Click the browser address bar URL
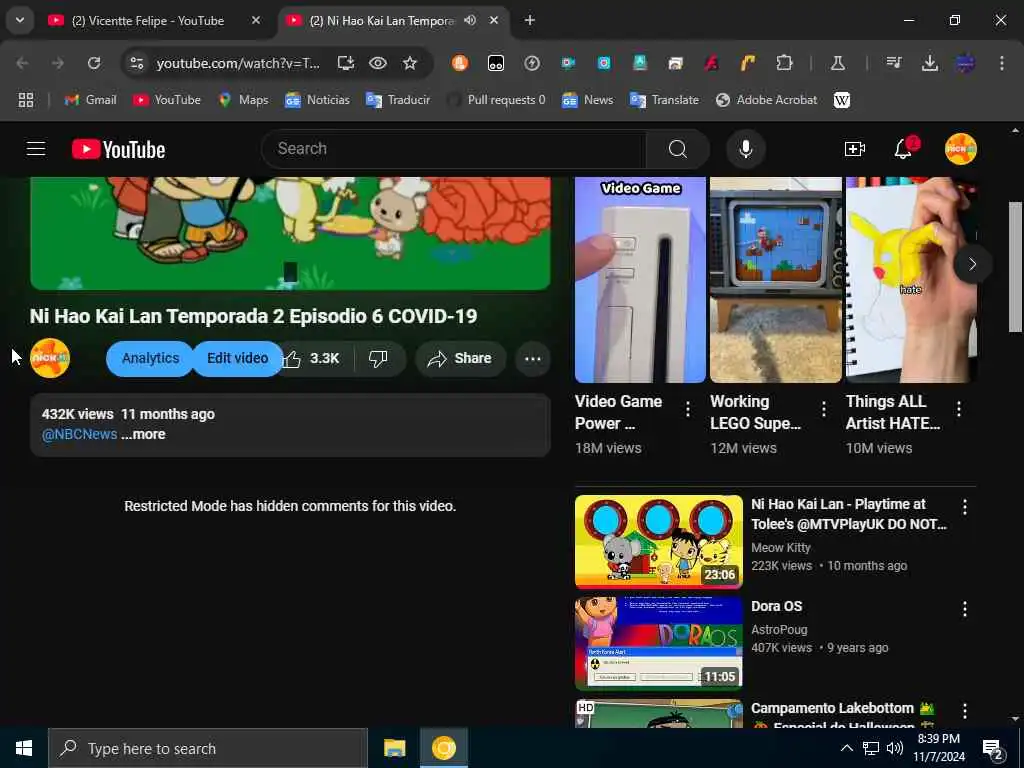Image resolution: width=1024 pixels, height=768 pixels. [238, 63]
